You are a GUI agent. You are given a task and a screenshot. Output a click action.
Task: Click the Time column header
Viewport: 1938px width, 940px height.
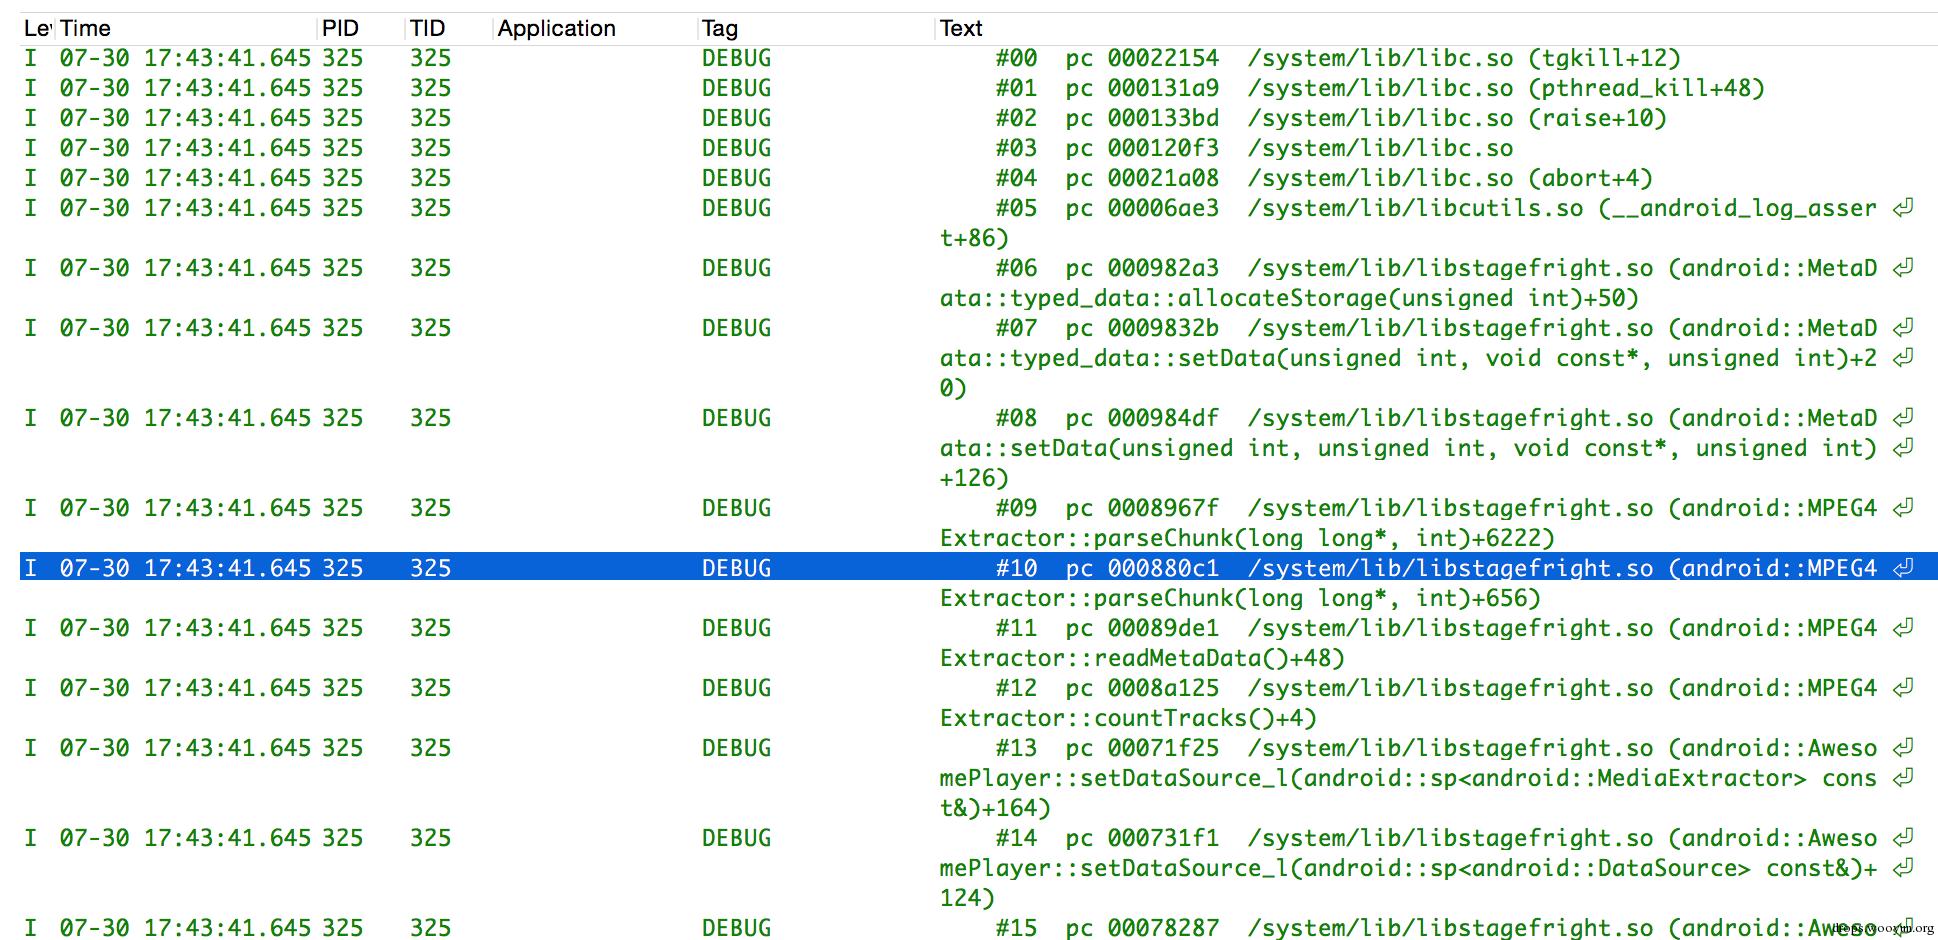pyautogui.click(x=85, y=29)
